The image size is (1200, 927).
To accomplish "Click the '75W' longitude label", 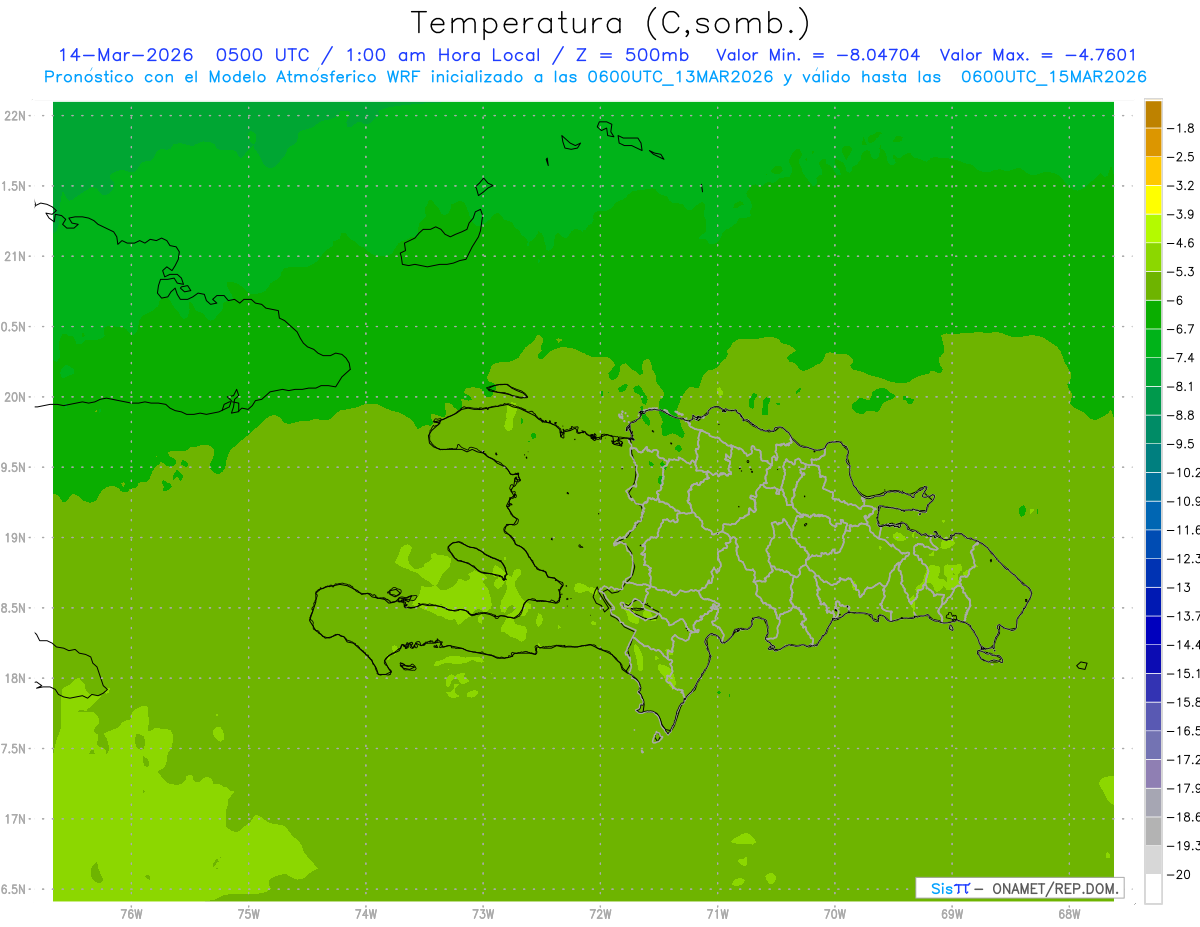I will click(x=249, y=914).
